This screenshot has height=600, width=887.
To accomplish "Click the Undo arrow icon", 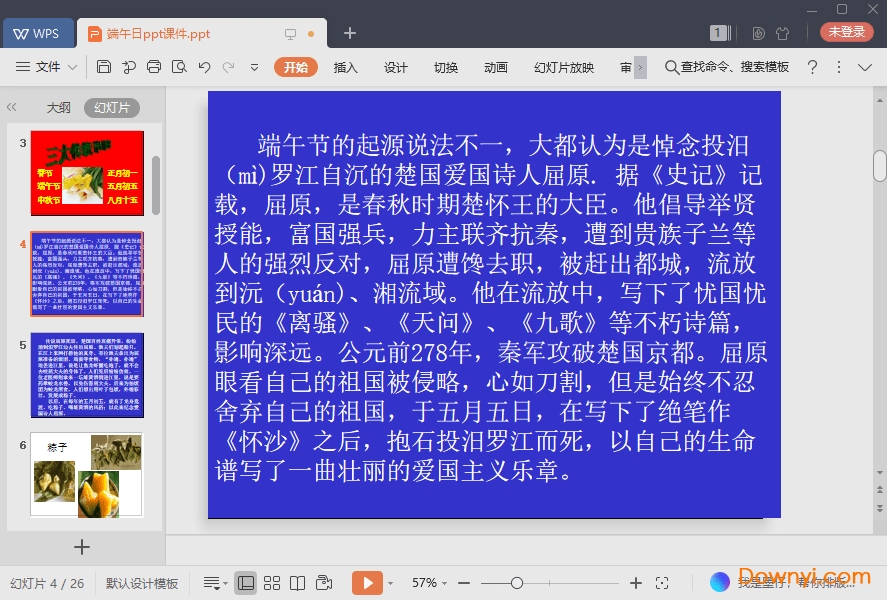I will [204, 67].
